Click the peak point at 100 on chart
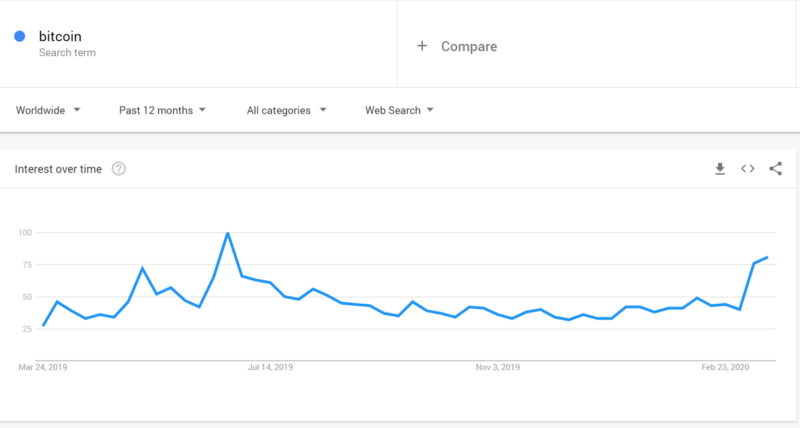This screenshot has height=428, width=800. coord(228,233)
